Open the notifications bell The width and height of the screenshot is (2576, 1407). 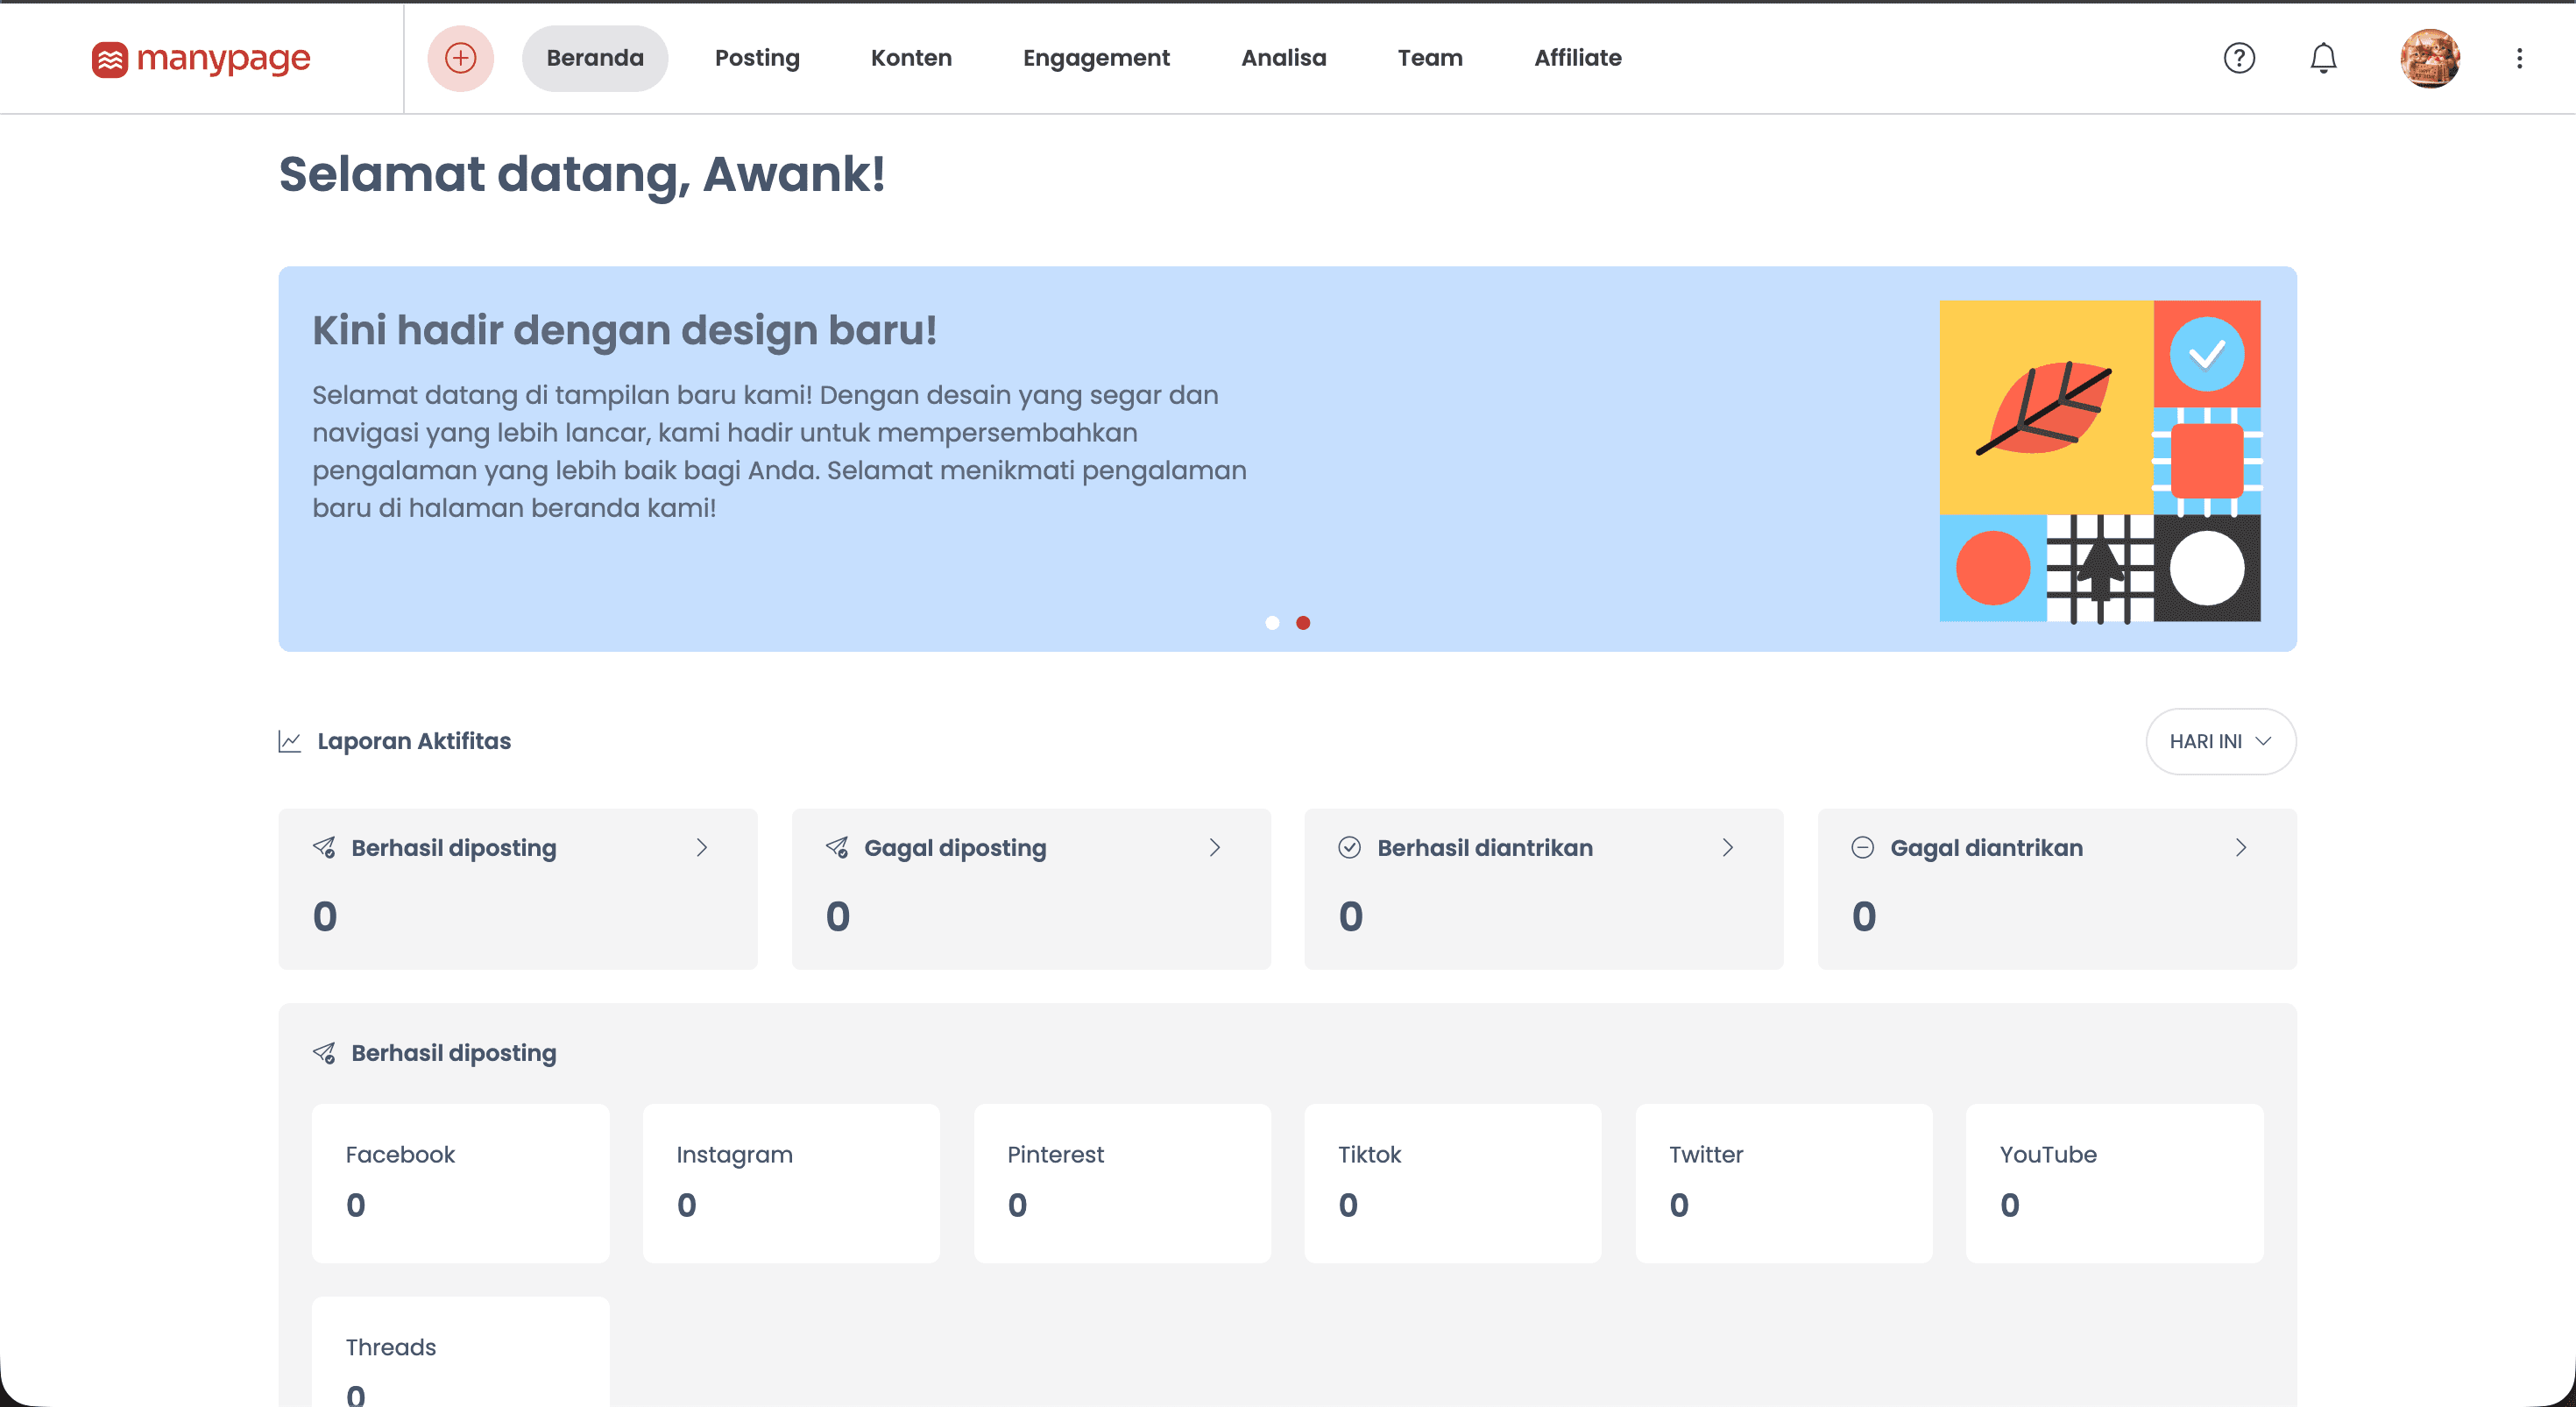tap(2323, 58)
